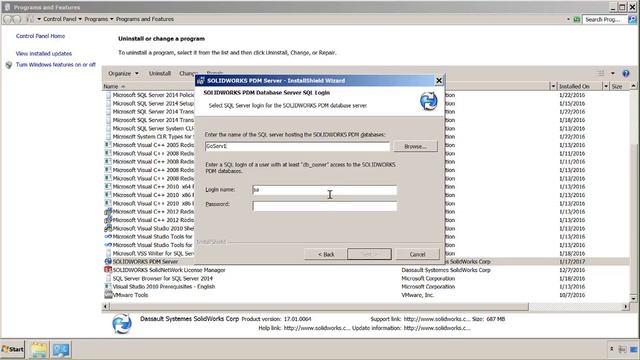The height and width of the screenshot is (360, 640).
Task: Open the Installed On column filter dropdown
Action: click(x=606, y=87)
